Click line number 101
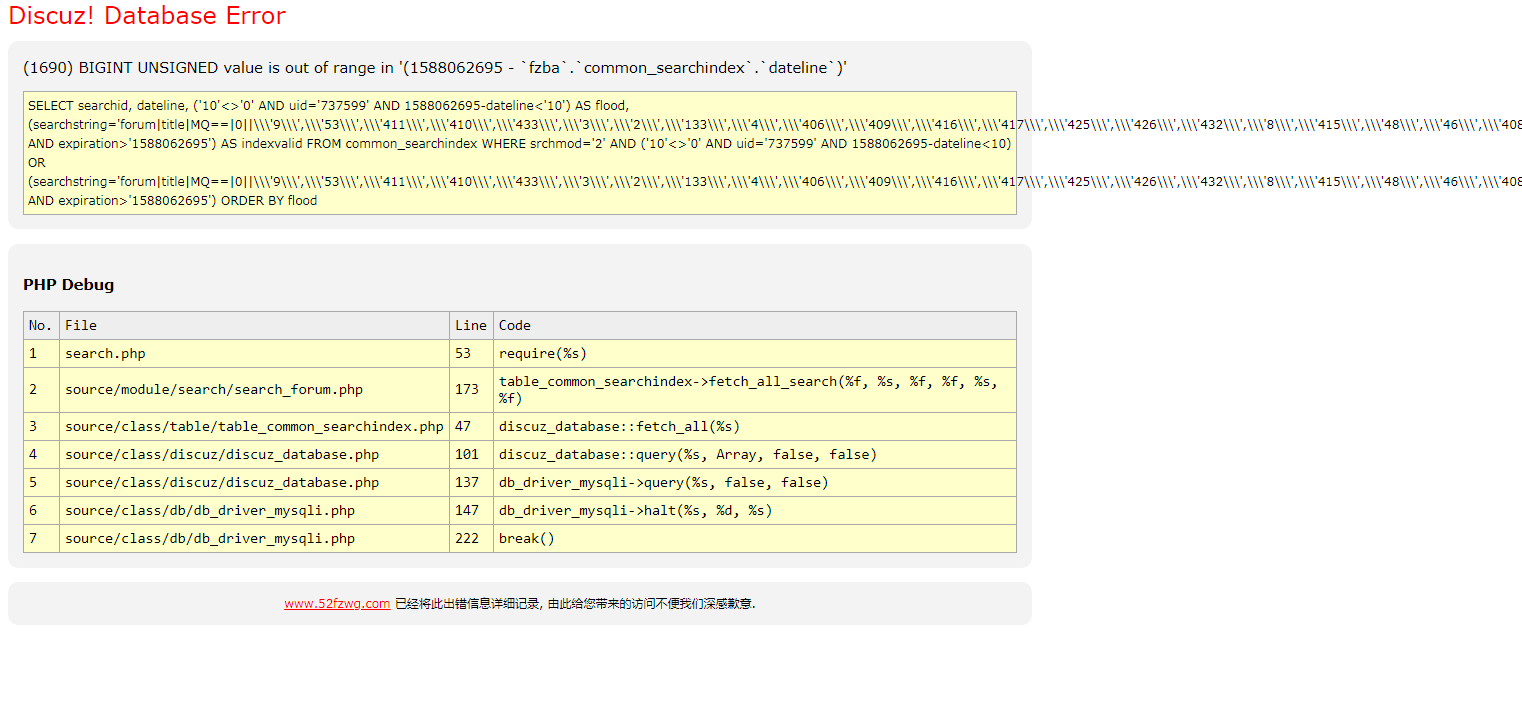 pos(472,455)
